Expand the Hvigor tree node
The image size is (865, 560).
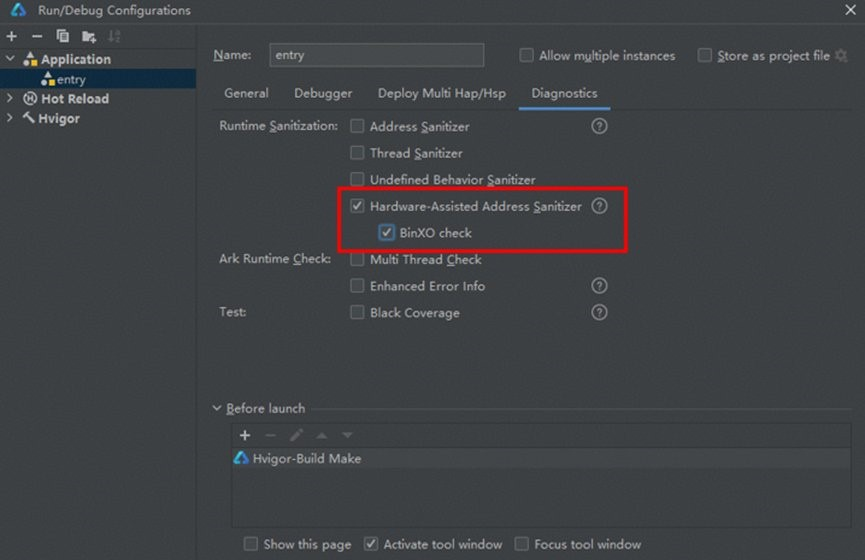pyautogui.click(x=9, y=118)
